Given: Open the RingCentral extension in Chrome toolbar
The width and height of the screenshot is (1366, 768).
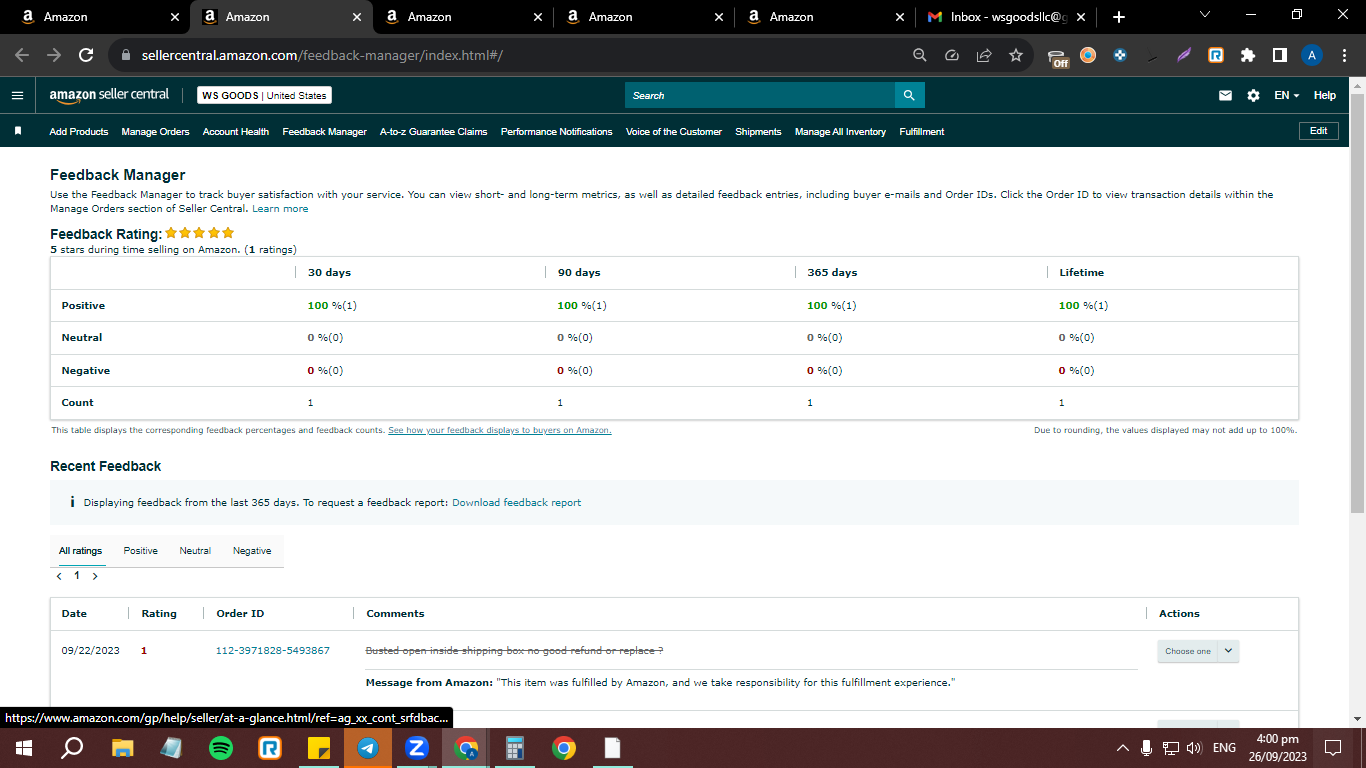Looking at the screenshot, I should pos(1216,56).
